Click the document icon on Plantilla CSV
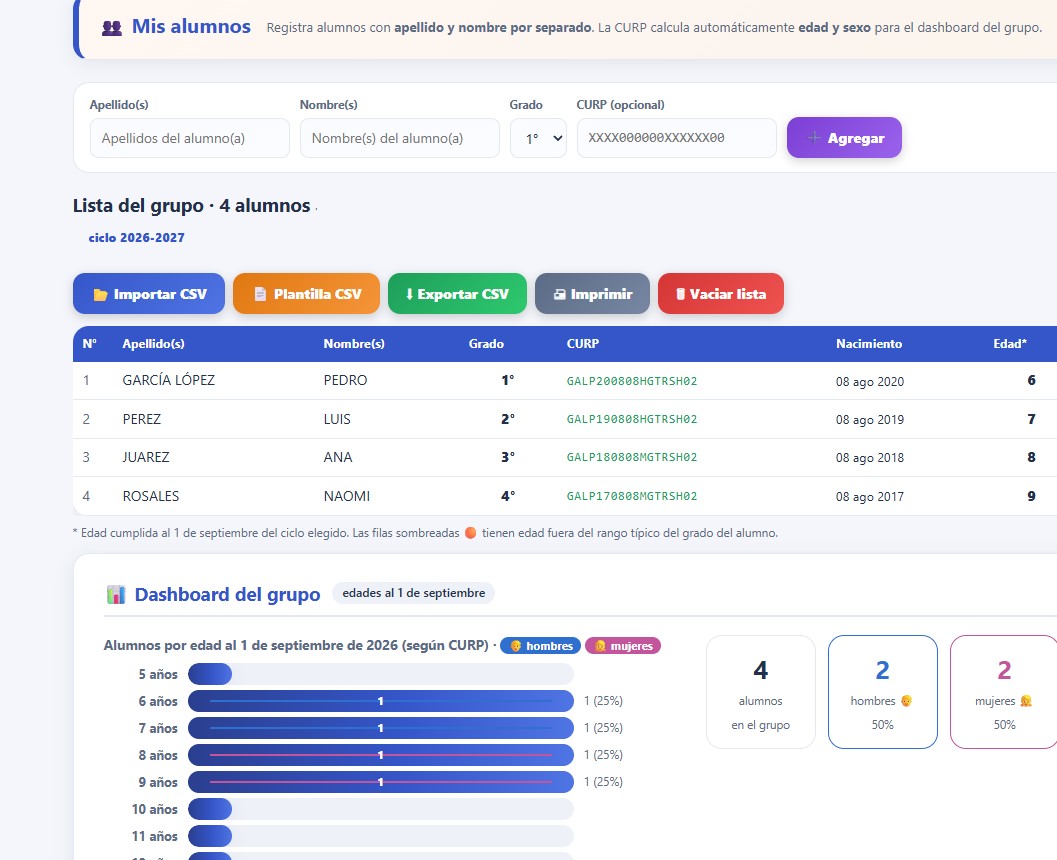1057x860 pixels. pos(260,294)
